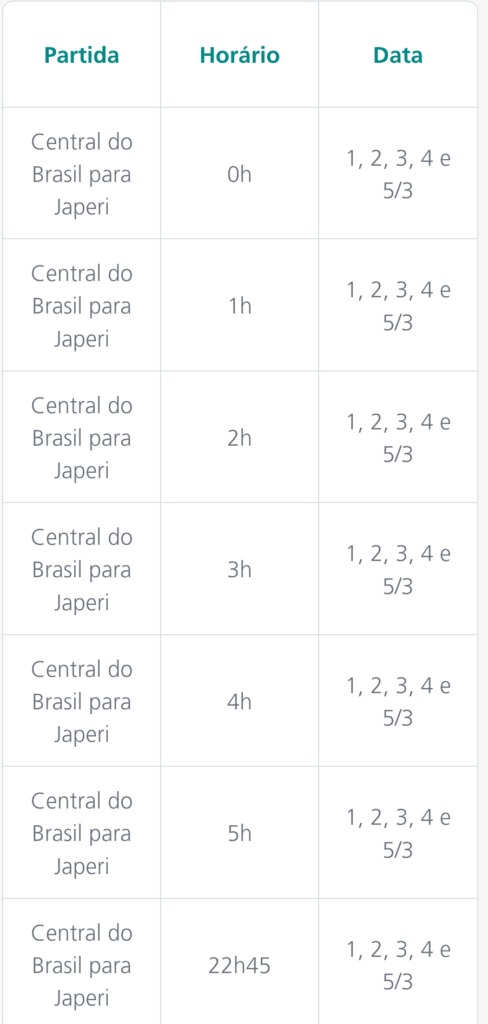Click the date cell in the 2h row
The image size is (488, 1024).
pyautogui.click(x=398, y=437)
